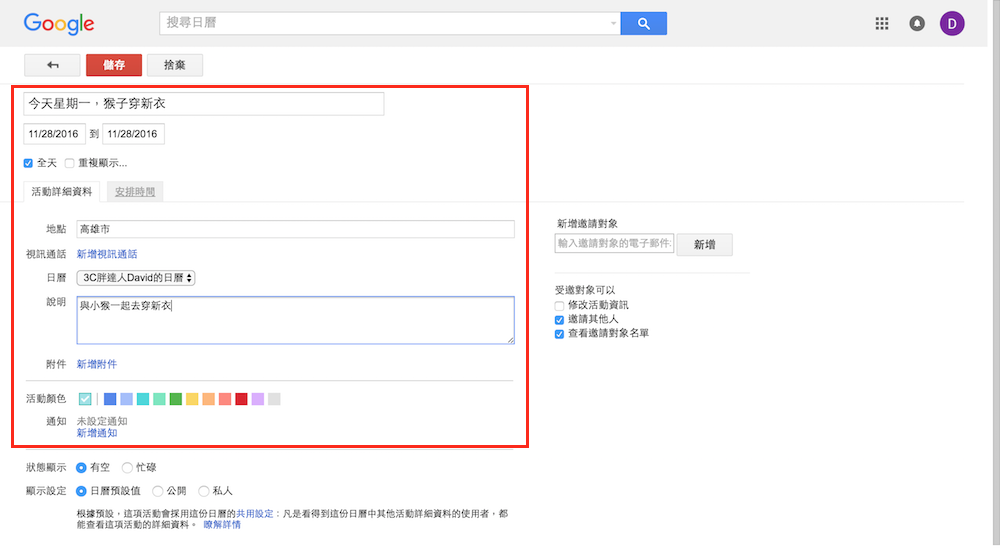Choose the orange event color

pyautogui.click(x=209, y=399)
